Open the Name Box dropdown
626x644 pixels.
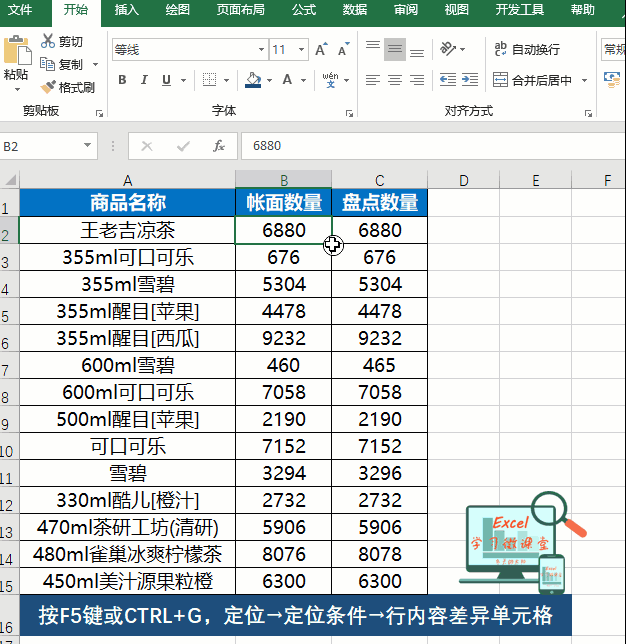[87, 145]
